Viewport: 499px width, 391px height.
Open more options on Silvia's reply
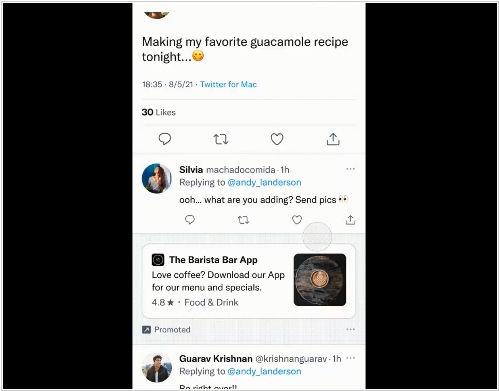point(350,169)
